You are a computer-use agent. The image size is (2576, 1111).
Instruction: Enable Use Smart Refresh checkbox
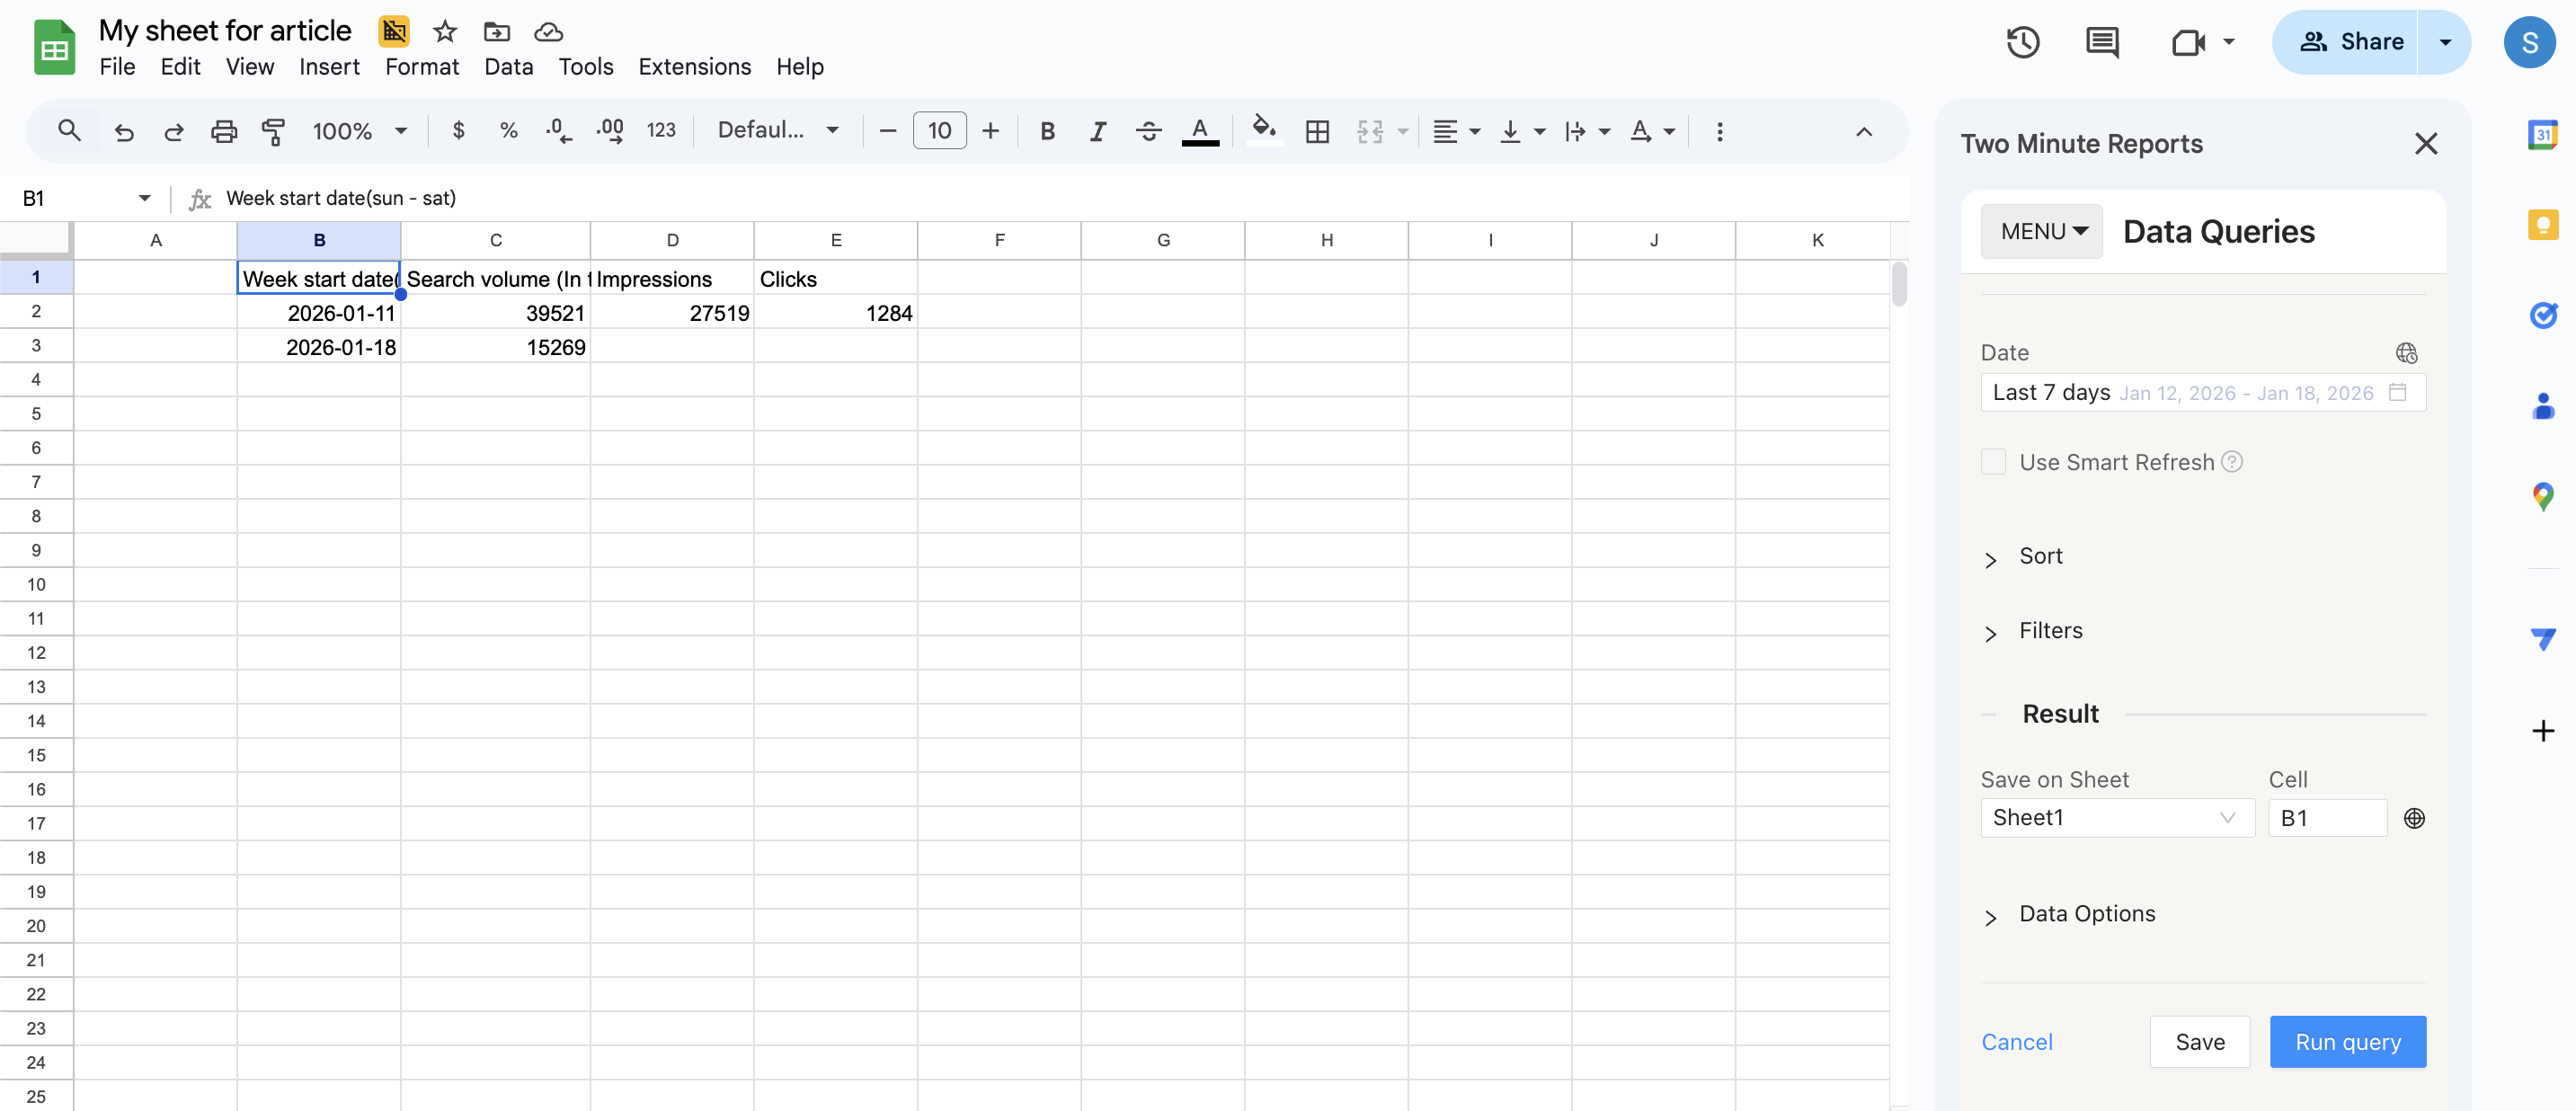point(1993,462)
